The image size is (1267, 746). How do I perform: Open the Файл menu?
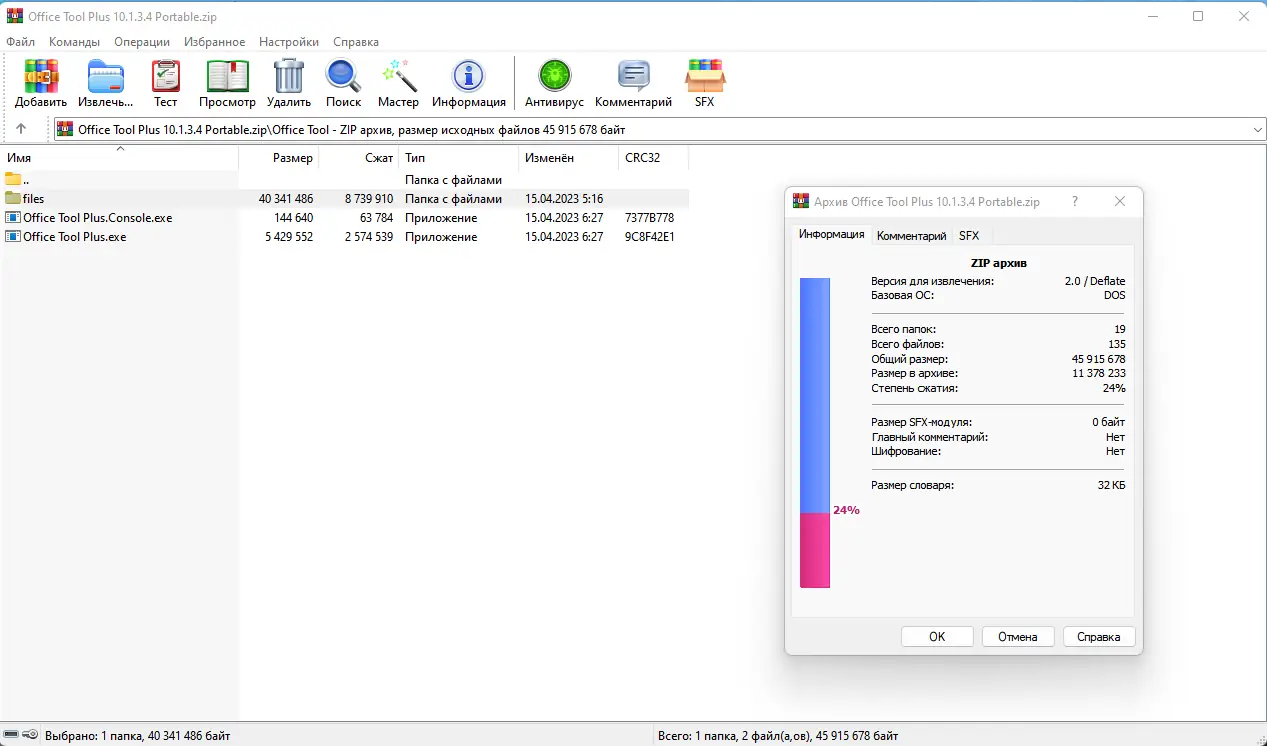tap(19, 42)
